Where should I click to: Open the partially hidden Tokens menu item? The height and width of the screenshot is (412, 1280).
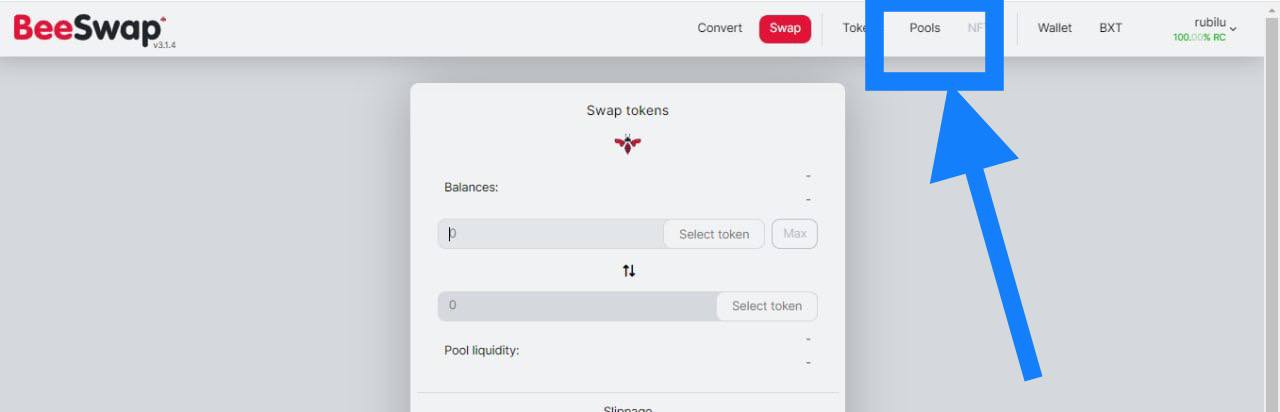(x=854, y=28)
